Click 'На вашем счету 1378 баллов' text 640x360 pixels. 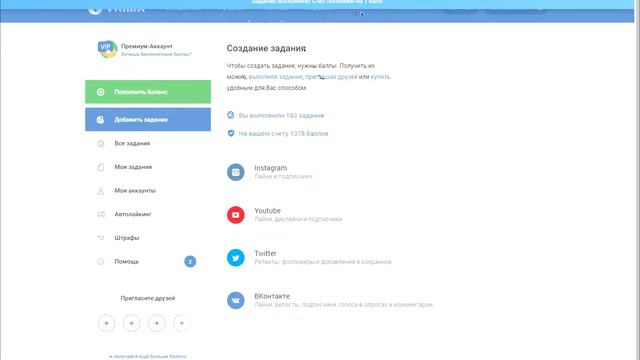283,133
